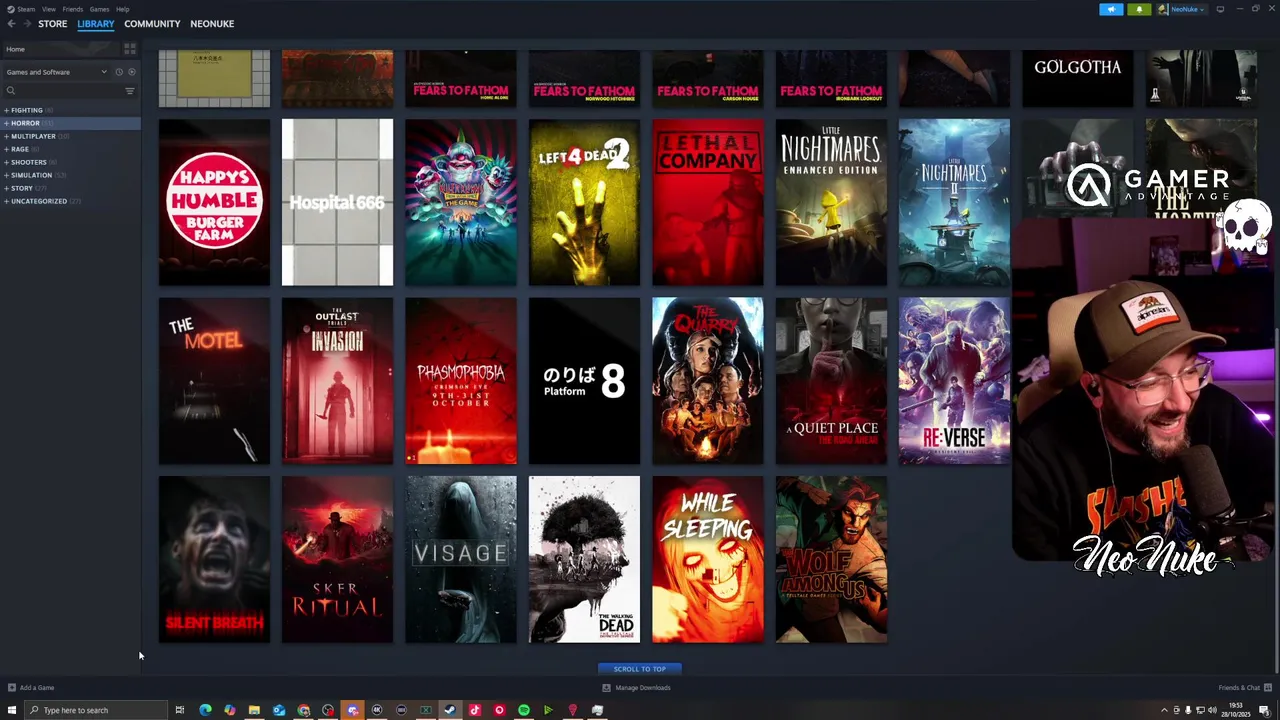Toggle ready to play filter icon
This screenshot has width=1280, height=720.
tap(131, 72)
